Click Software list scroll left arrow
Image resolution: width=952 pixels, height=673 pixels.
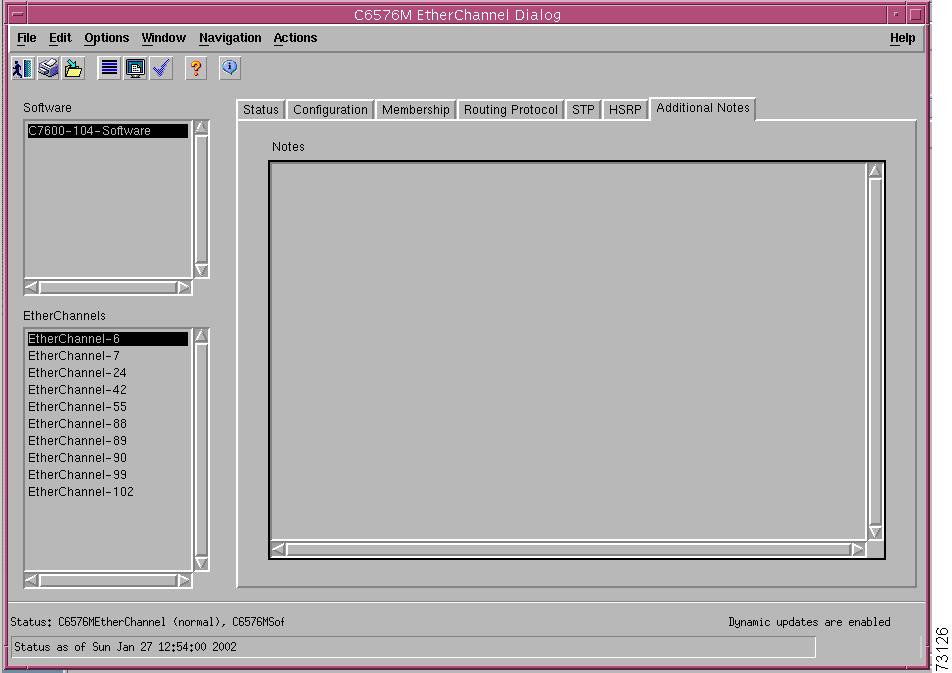click(32, 287)
